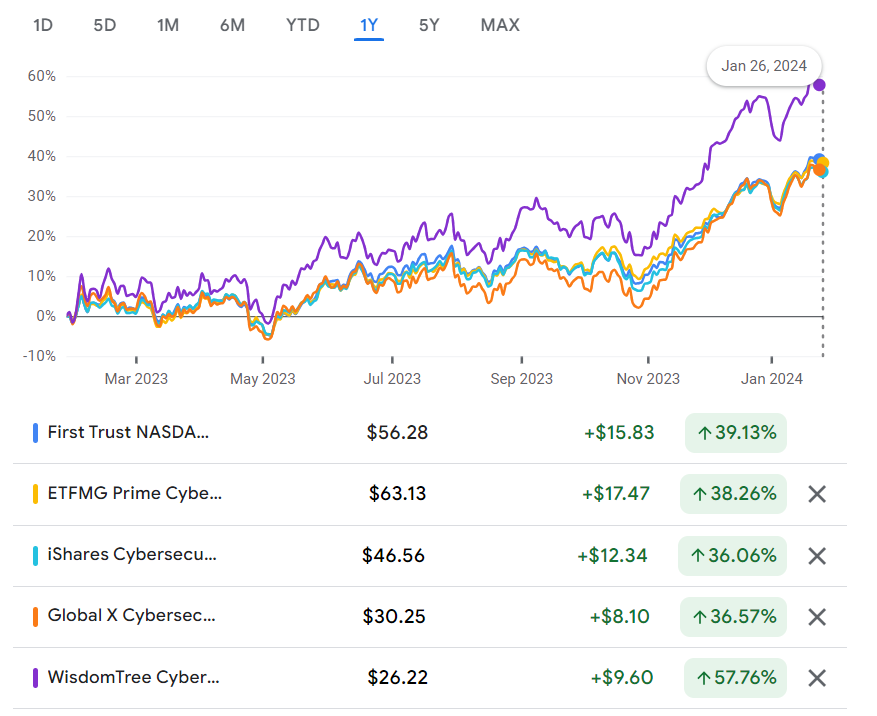Switch chart to 1D range
Image resolution: width=877 pixels, height=716 pixels.
pyautogui.click(x=43, y=25)
